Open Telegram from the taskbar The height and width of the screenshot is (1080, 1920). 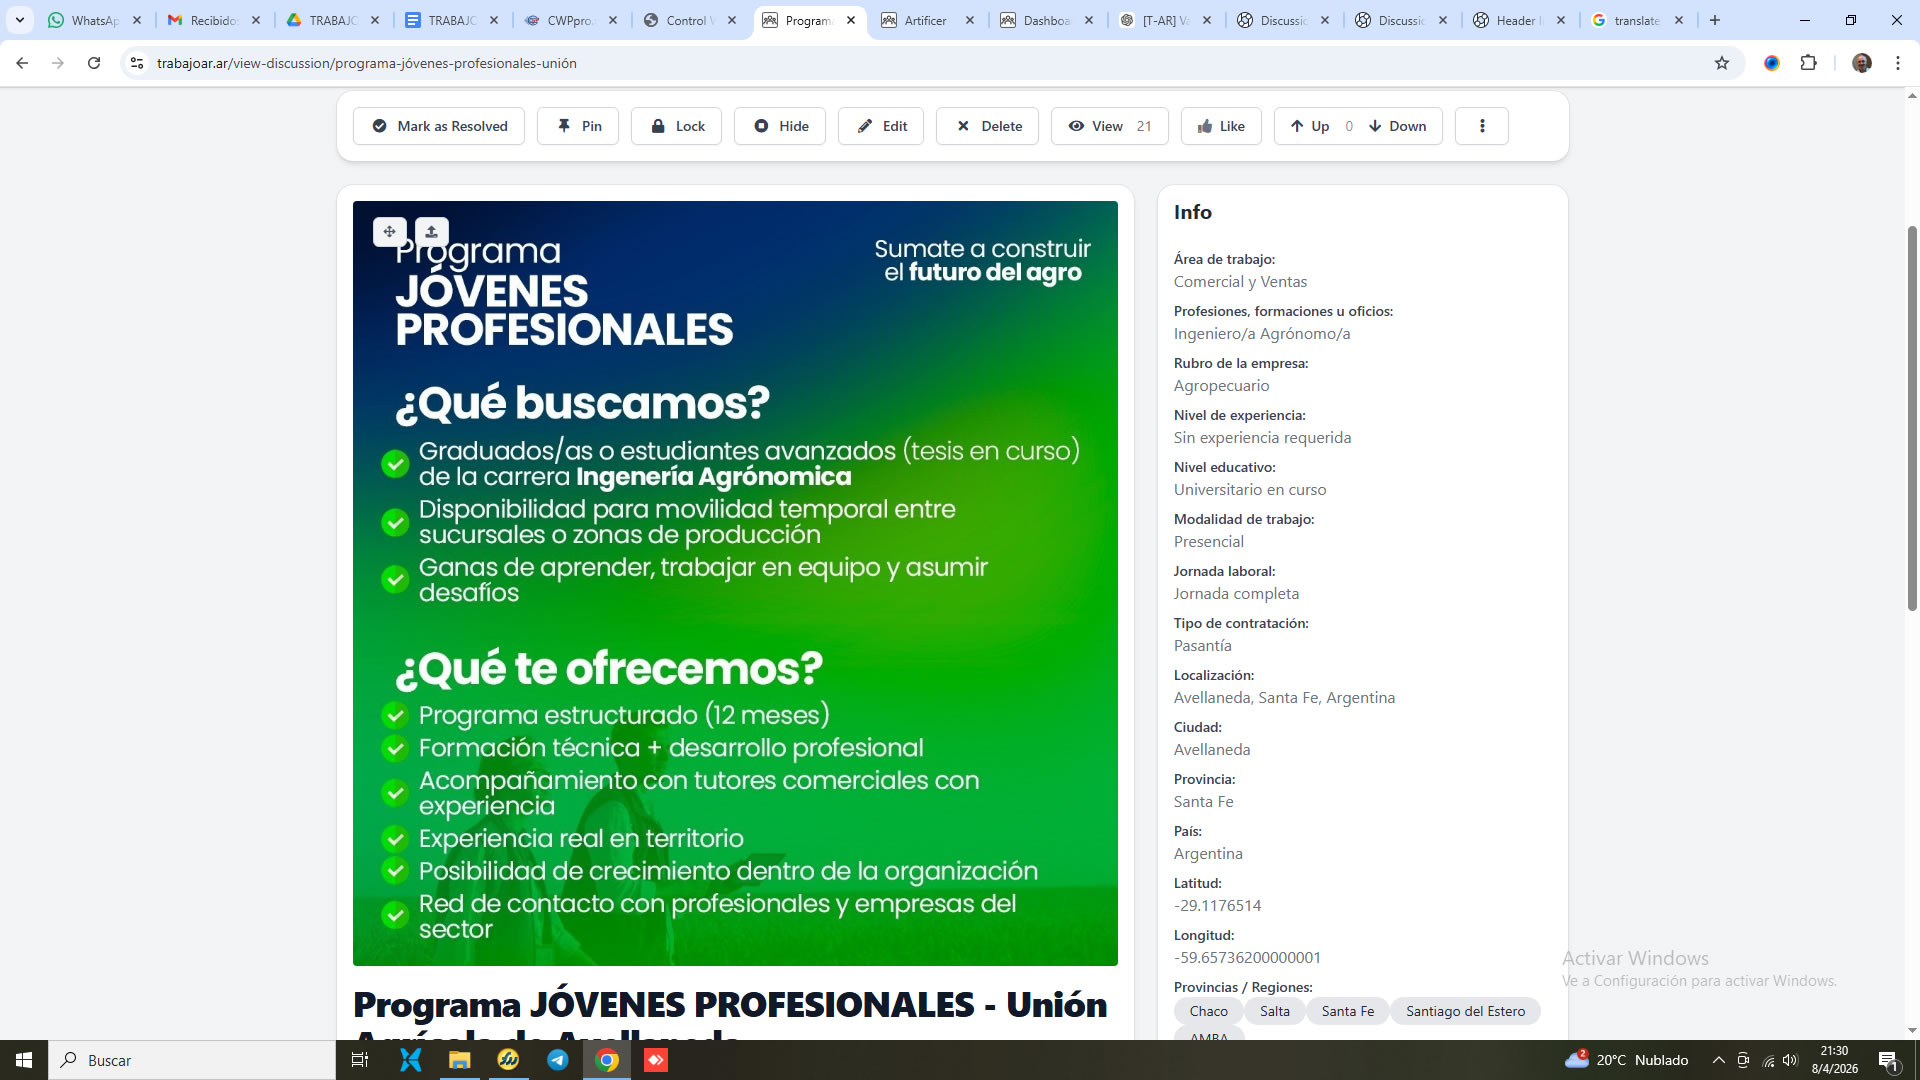tap(558, 1060)
